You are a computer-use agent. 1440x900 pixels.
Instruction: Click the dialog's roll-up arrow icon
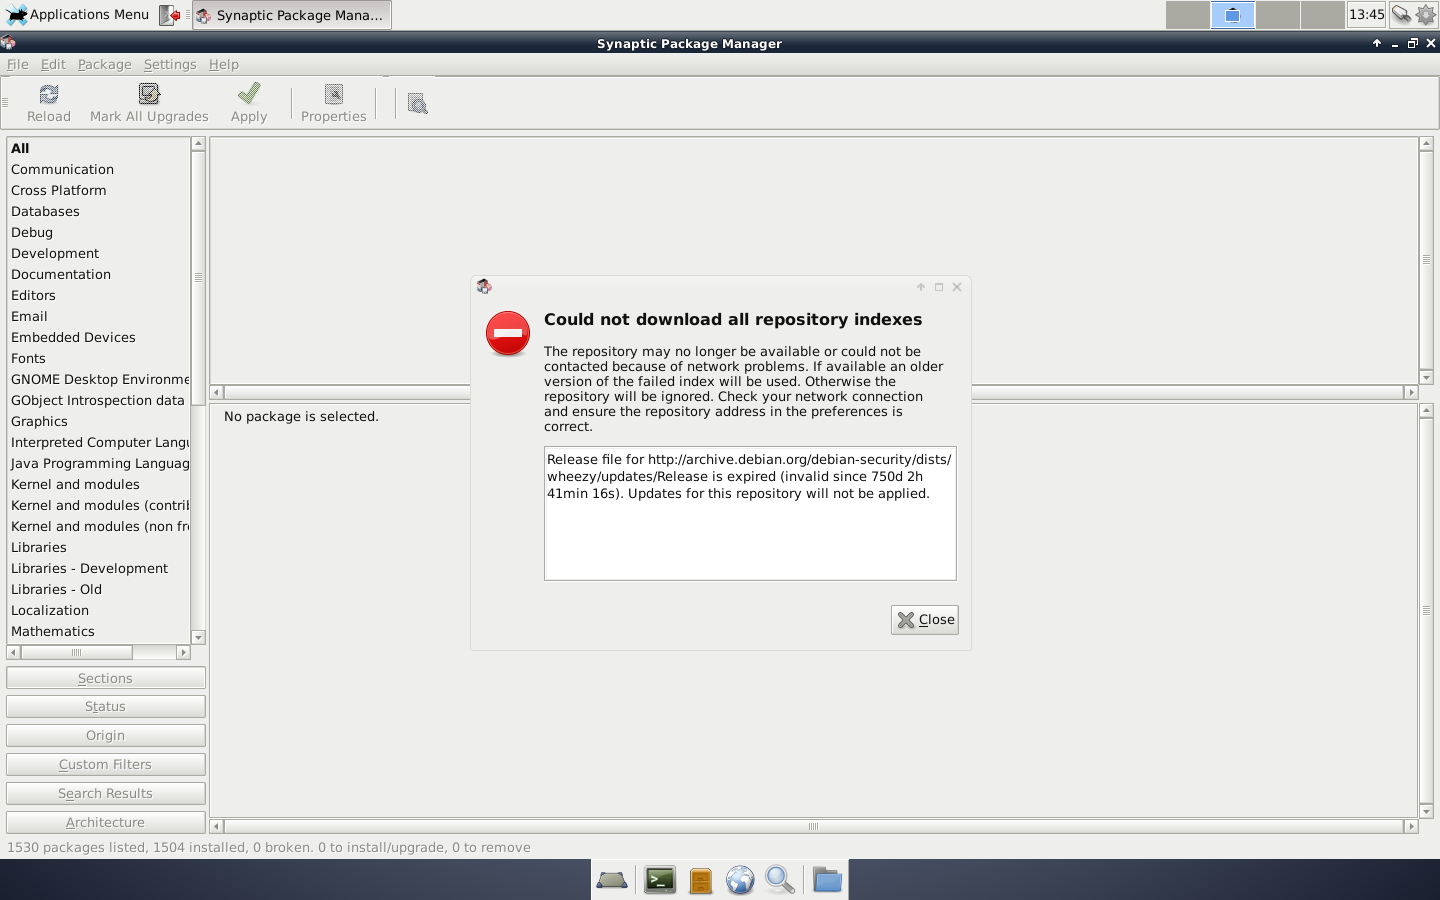(x=921, y=287)
